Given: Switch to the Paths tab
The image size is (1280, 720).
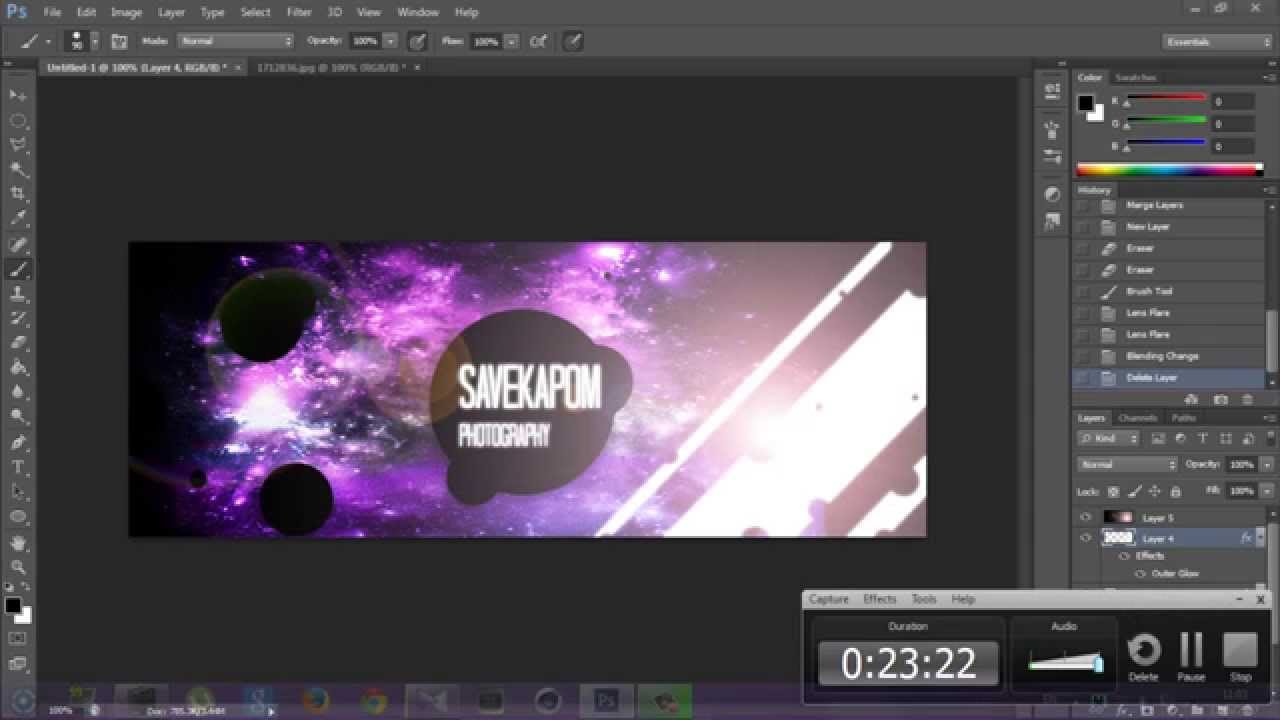Looking at the screenshot, I should pos(1183,418).
